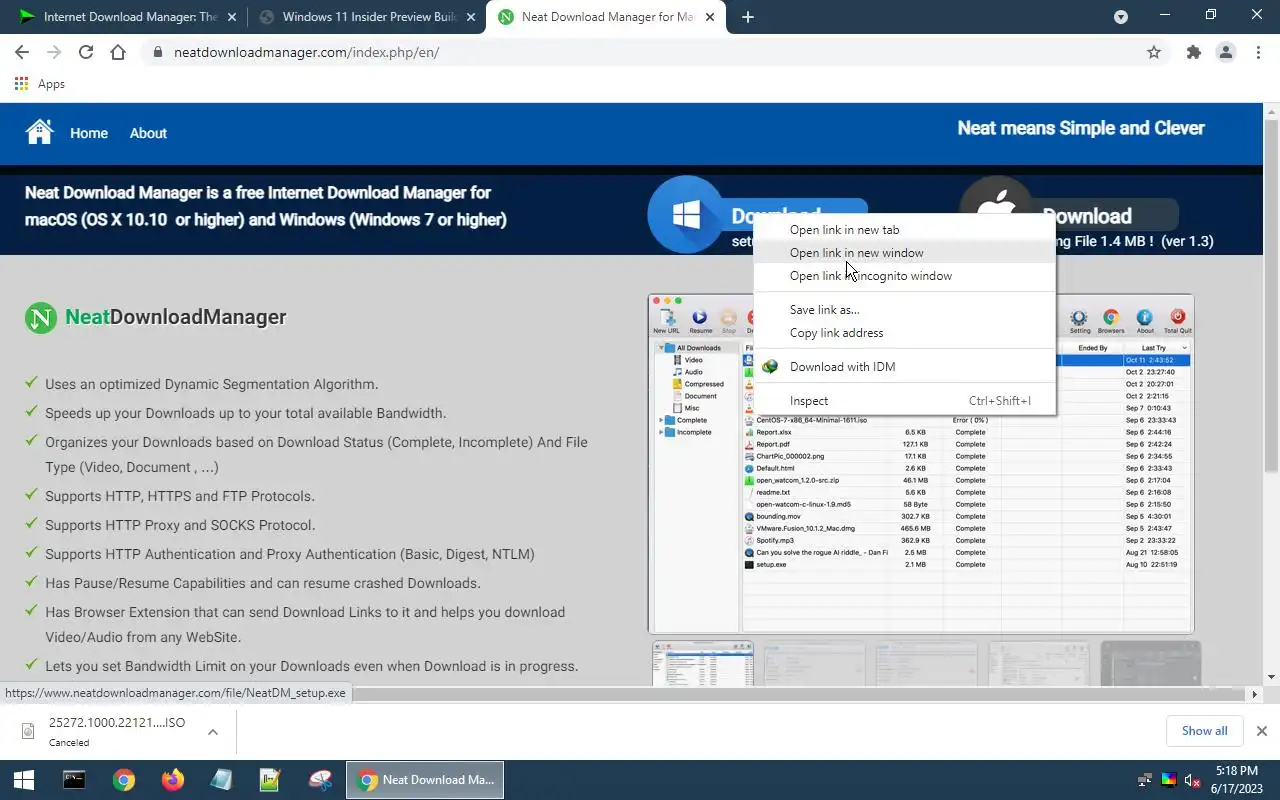Click the vertical scrollbar down arrow
Image resolution: width=1280 pixels, height=800 pixels.
coord(1271,677)
